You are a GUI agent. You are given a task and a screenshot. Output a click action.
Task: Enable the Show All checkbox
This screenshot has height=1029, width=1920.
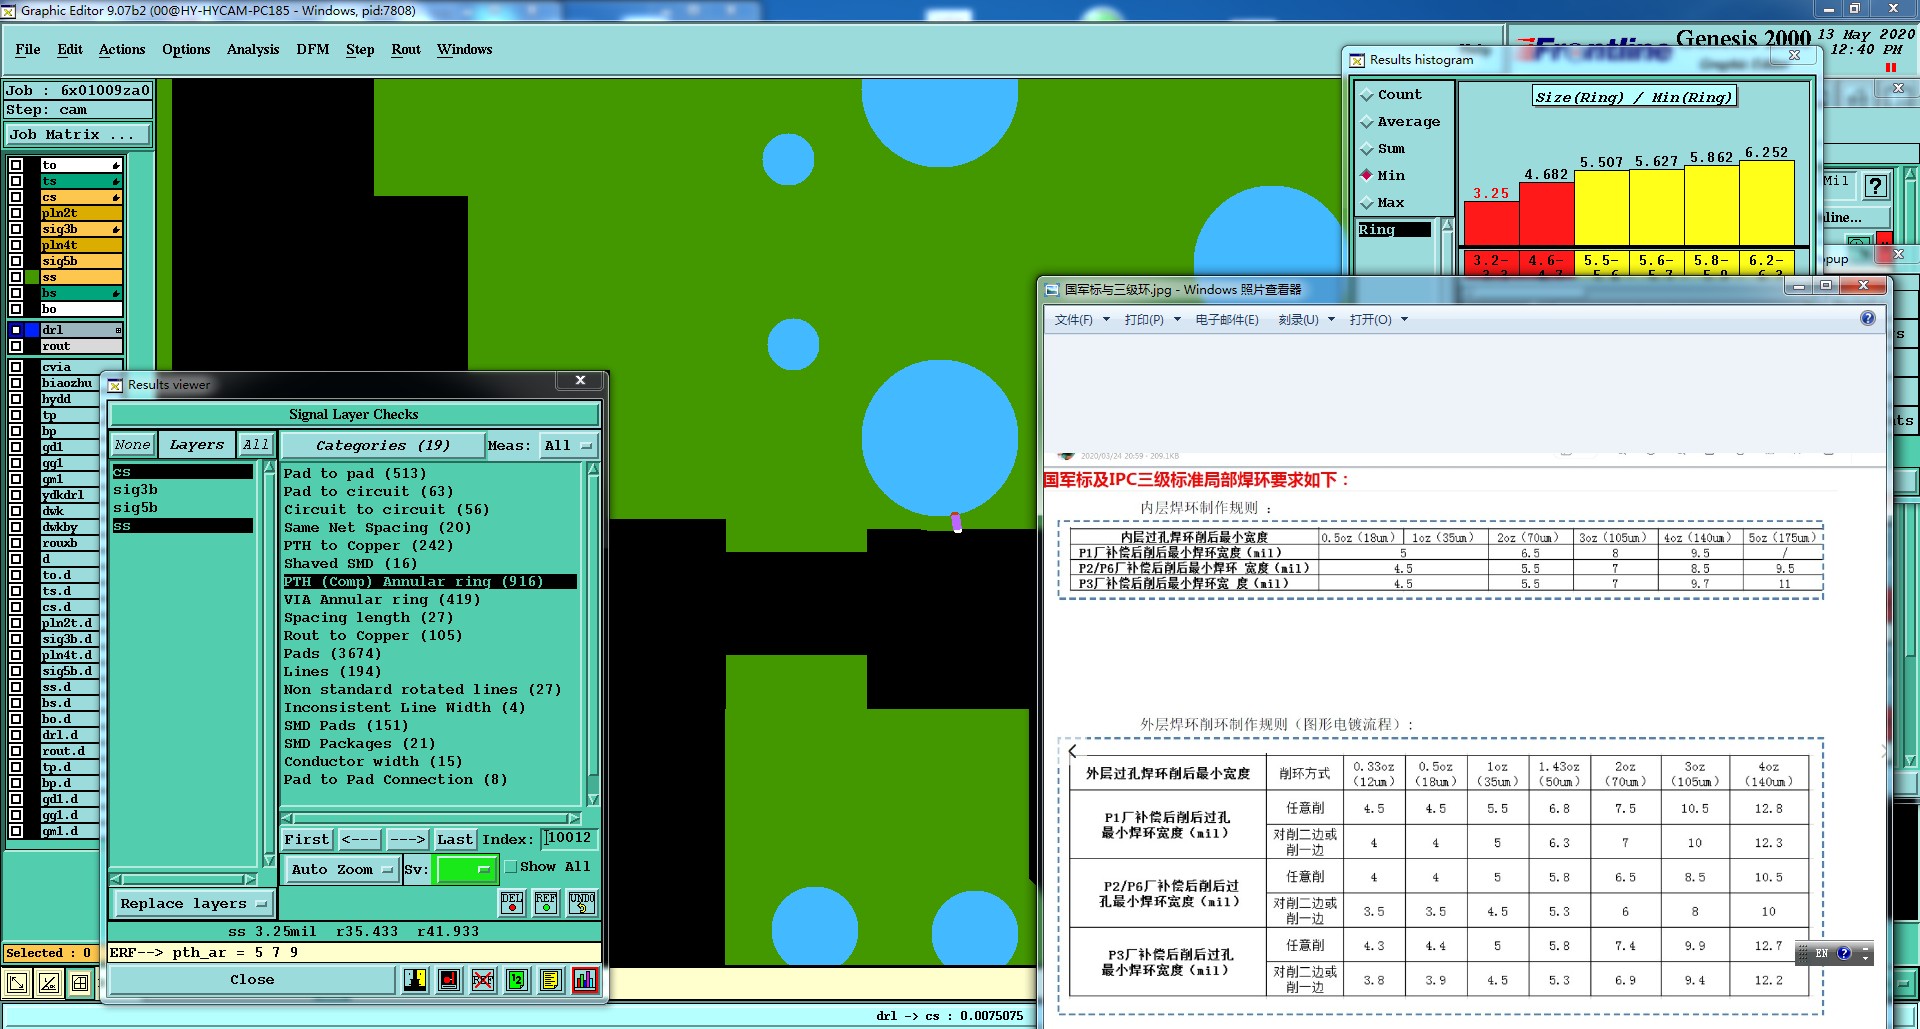pyautogui.click(x=511, y=867)
